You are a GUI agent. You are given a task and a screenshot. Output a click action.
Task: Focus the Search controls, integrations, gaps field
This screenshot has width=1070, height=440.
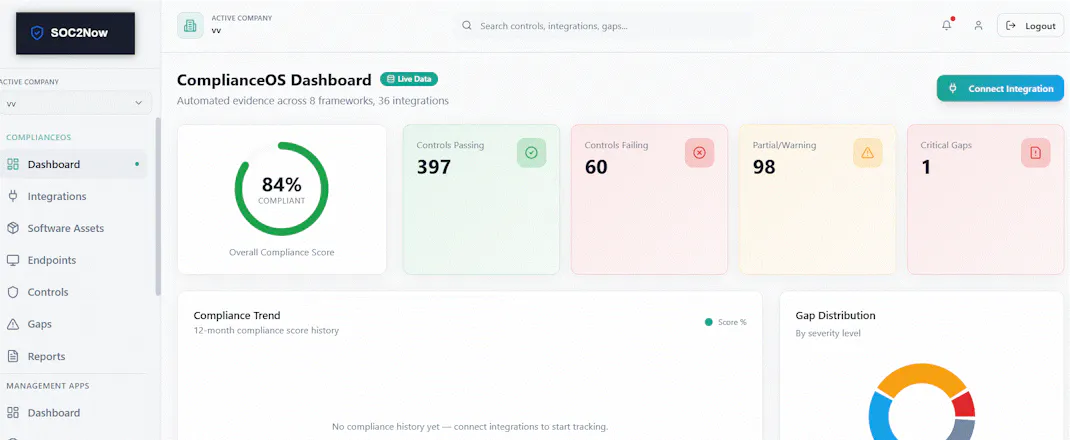[604, 26]
